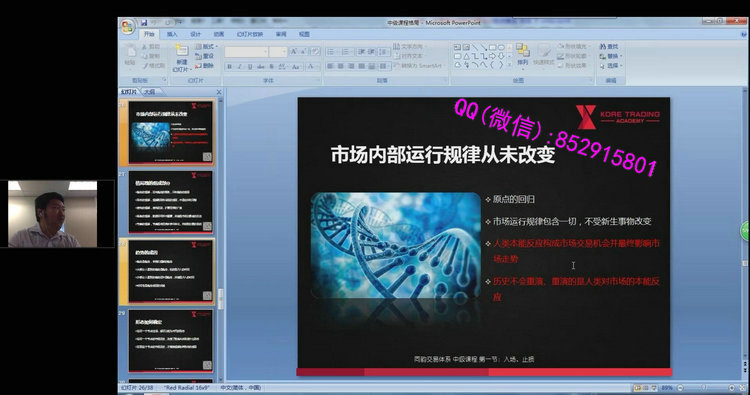Click the help icon at ribbon right
This screenshot has height=395, width=750.
pyautogui.click(x=744, y=34)
